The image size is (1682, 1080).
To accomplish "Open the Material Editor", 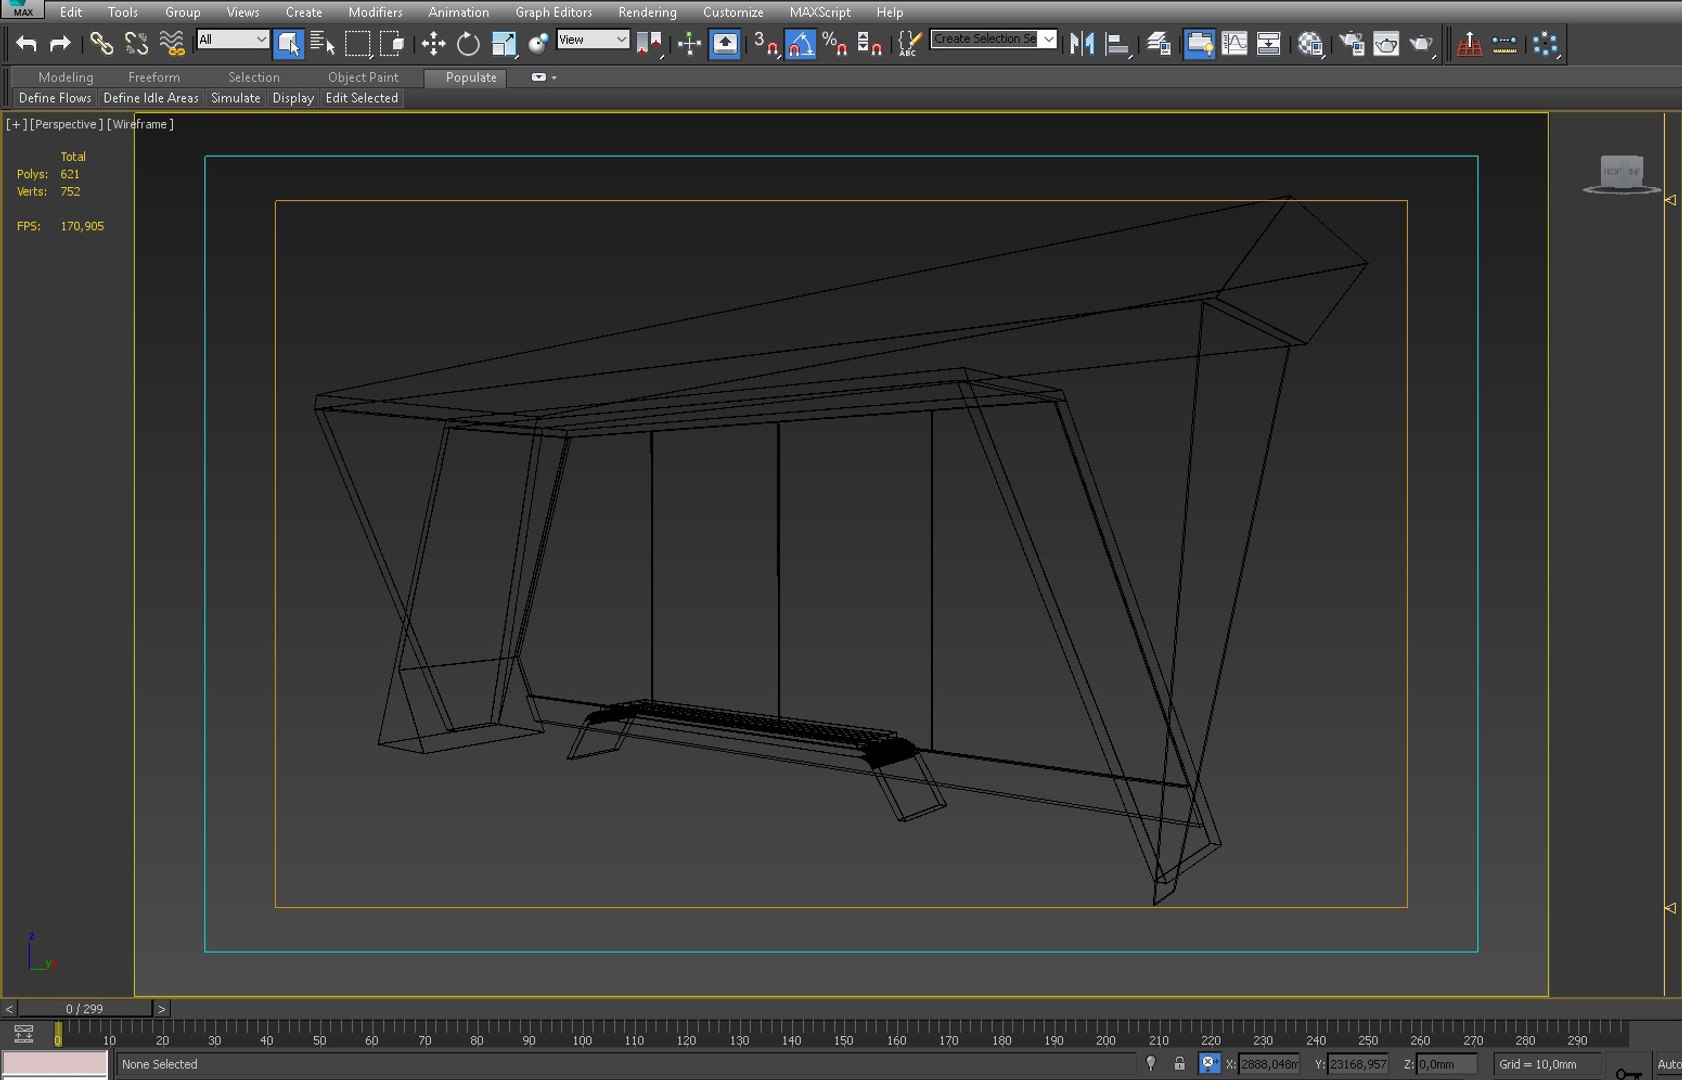I will (x=1310, y=44).
